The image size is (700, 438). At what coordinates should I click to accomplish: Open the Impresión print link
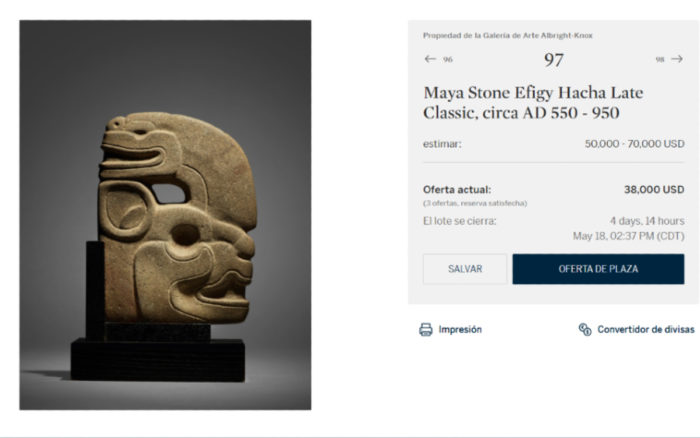click(x=460, y=329)
